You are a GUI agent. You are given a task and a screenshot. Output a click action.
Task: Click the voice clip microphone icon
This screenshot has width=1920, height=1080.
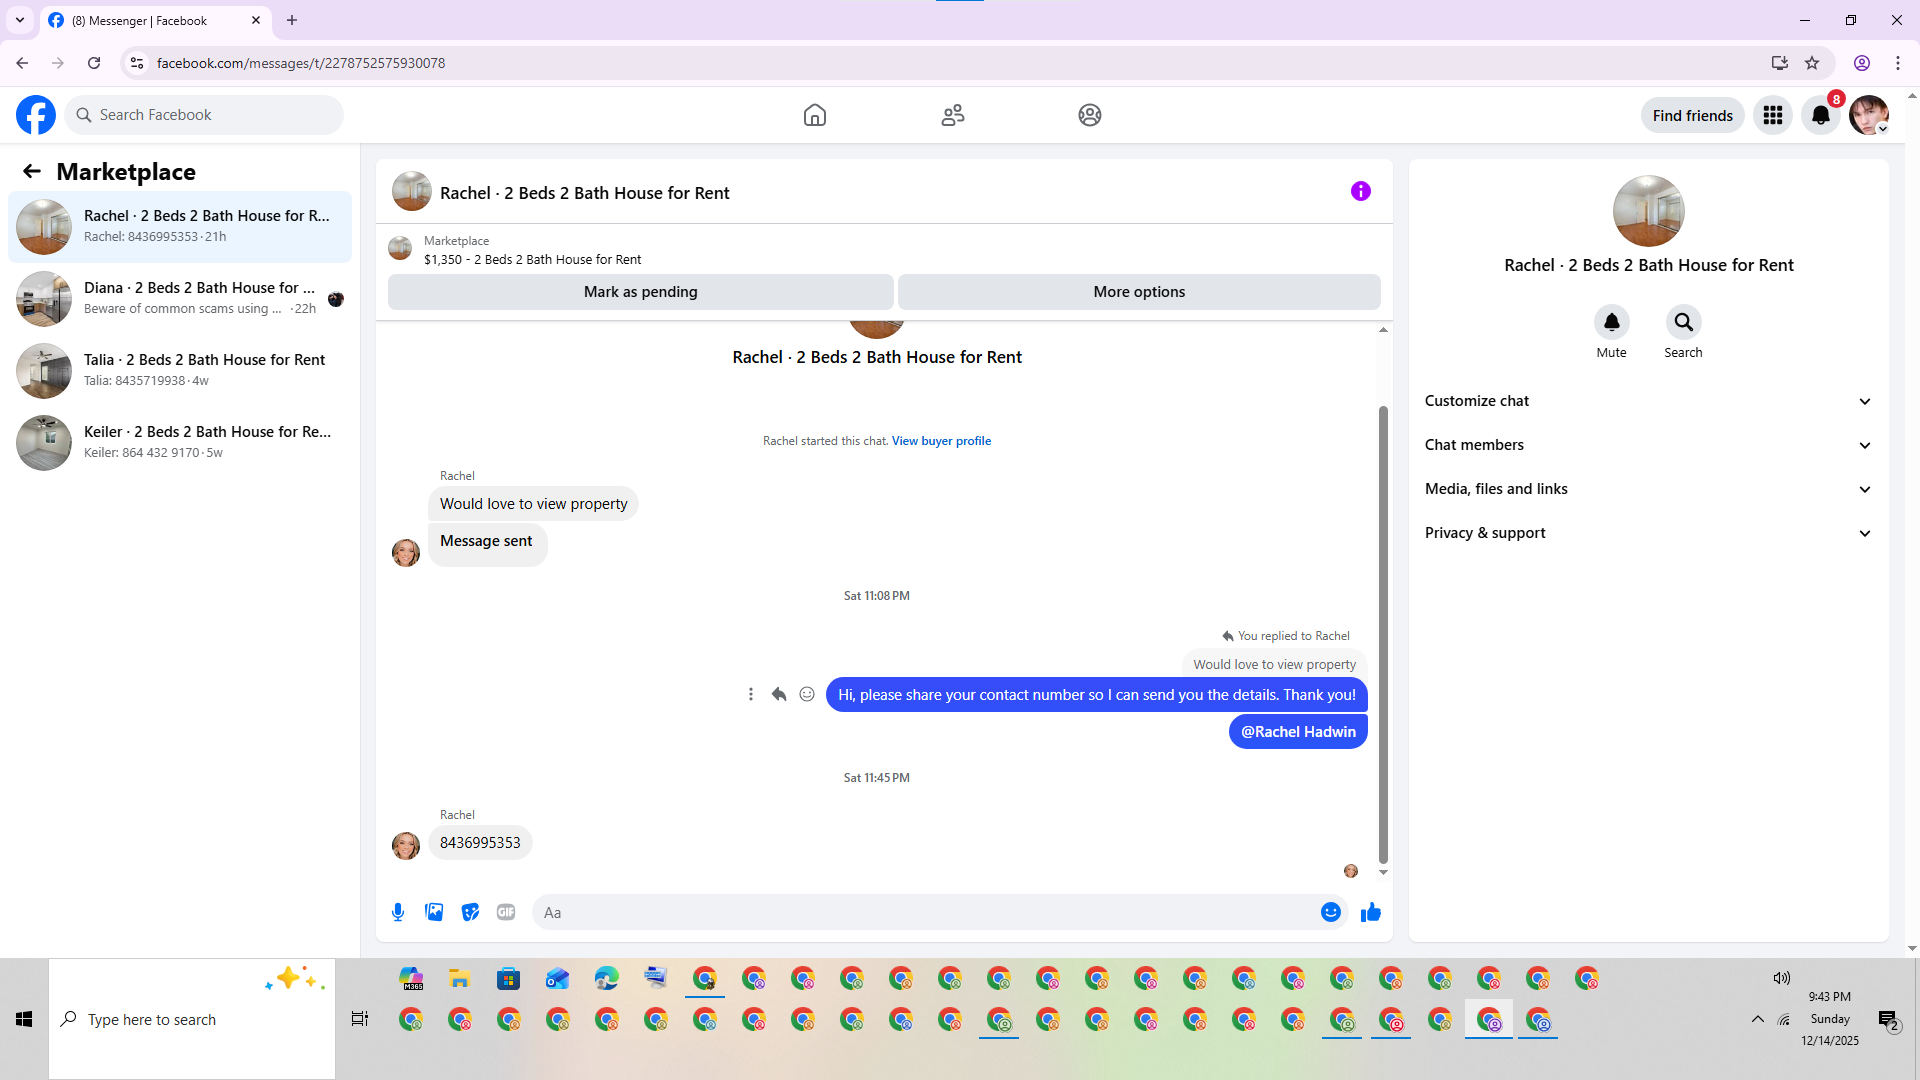pyautogui.click(x=398, y=912)
